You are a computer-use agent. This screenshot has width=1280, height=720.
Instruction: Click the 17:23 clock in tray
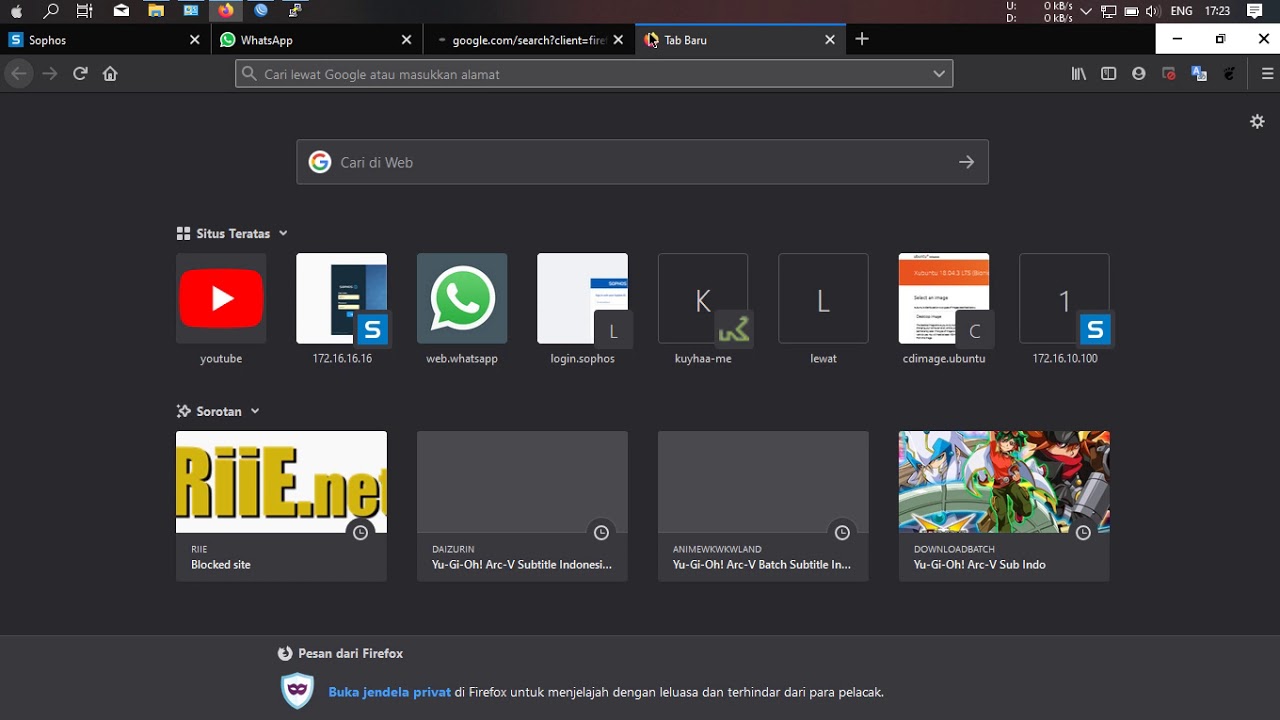pos(1217,11)
